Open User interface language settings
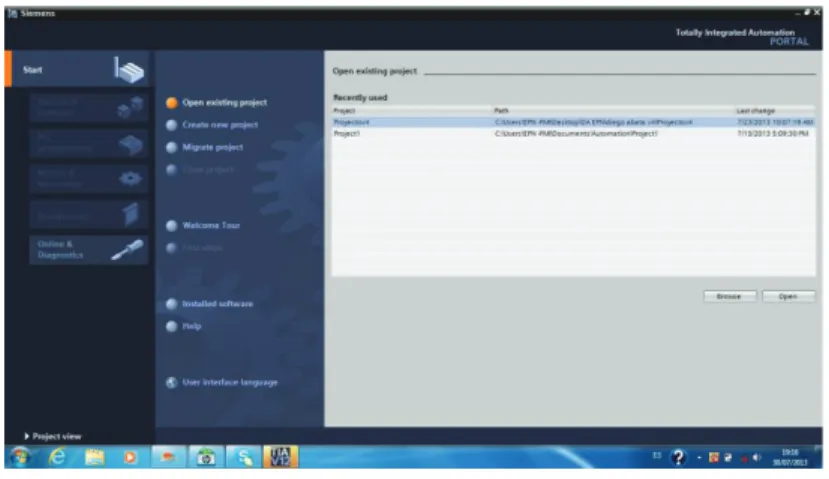Viewport: 829px width, 479px height. pyautogui.click(x=229, y=382)
